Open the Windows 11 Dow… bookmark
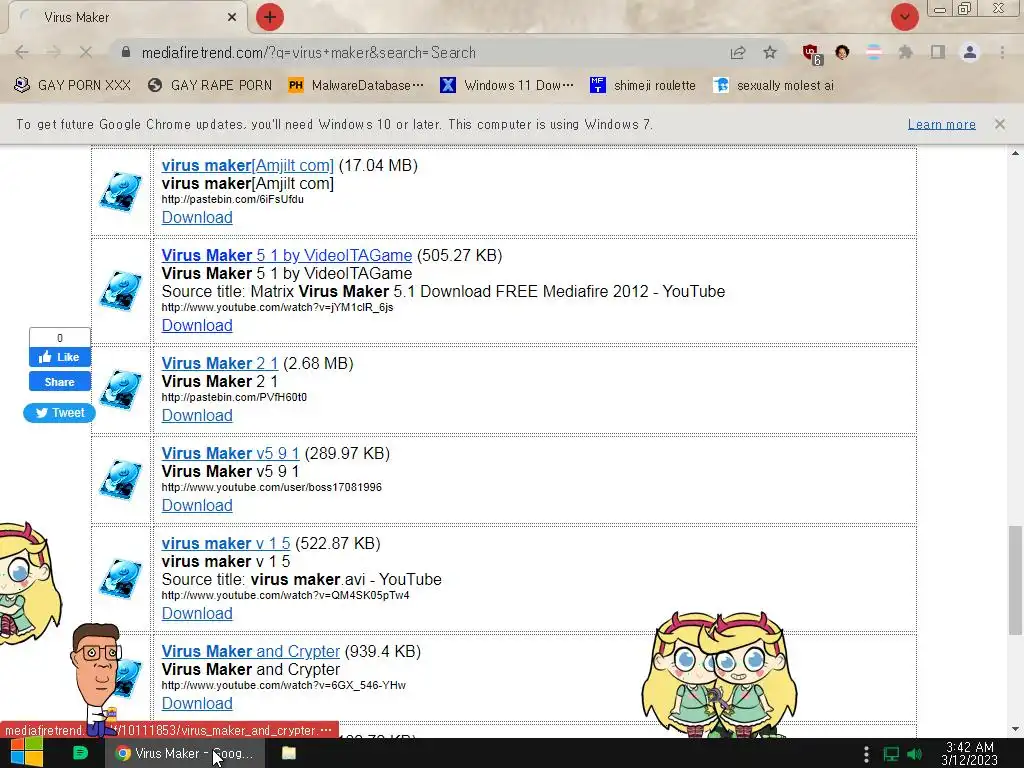This screenshot has width=1024, height=768. click(507, 85)
